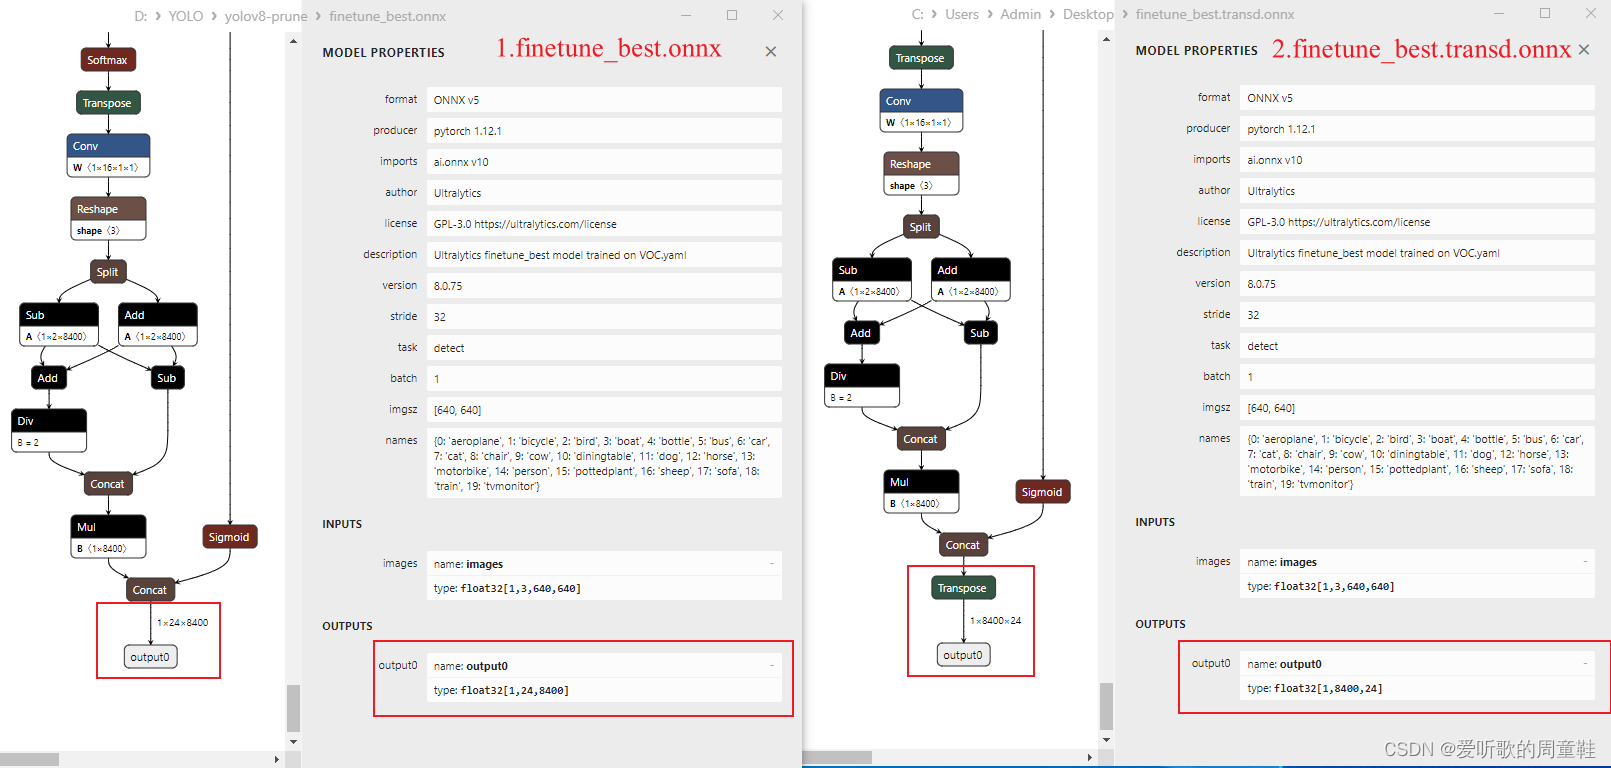Open the Users folder in right window path
Image resolution: width=1611 pixels, height=768 pixels.
[962, 14]
